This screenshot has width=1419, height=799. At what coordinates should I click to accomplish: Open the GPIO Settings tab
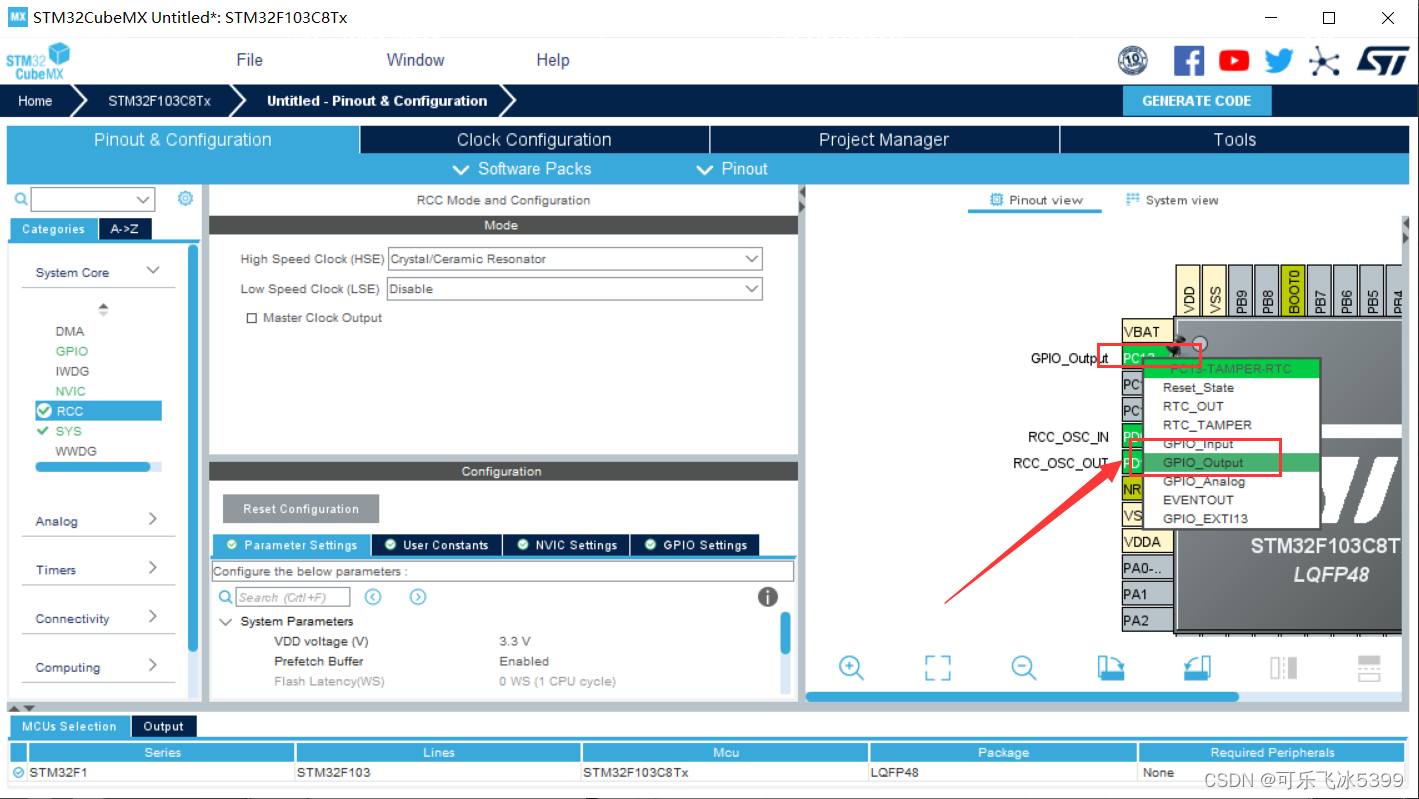696,545
